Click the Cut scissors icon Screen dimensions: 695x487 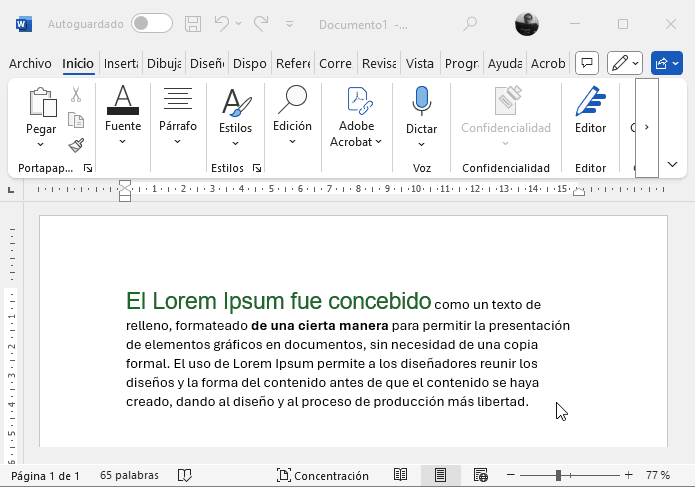(x=76, y=95)
